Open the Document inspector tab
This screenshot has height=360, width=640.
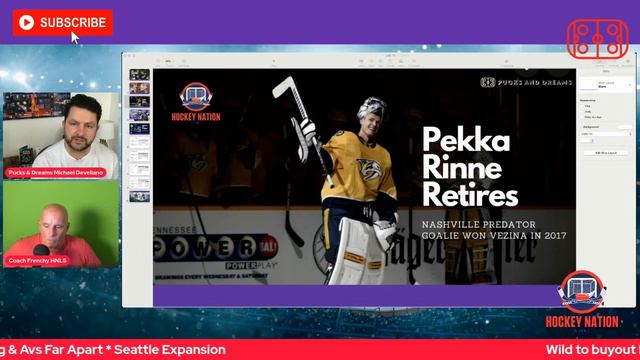tap(628, 63)
